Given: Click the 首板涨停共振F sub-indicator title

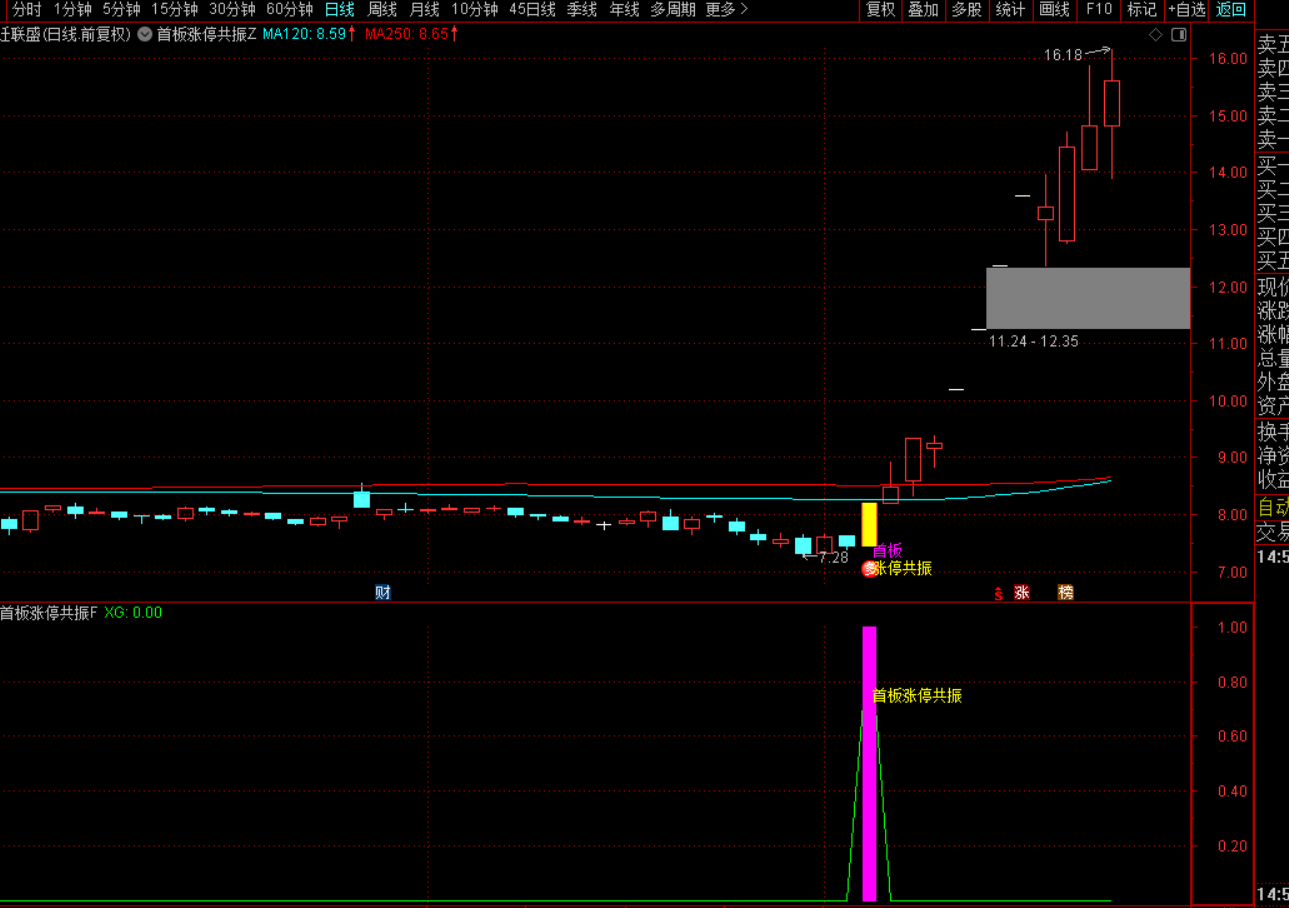Looking at the screenshot, I should (x=49, y=613).
